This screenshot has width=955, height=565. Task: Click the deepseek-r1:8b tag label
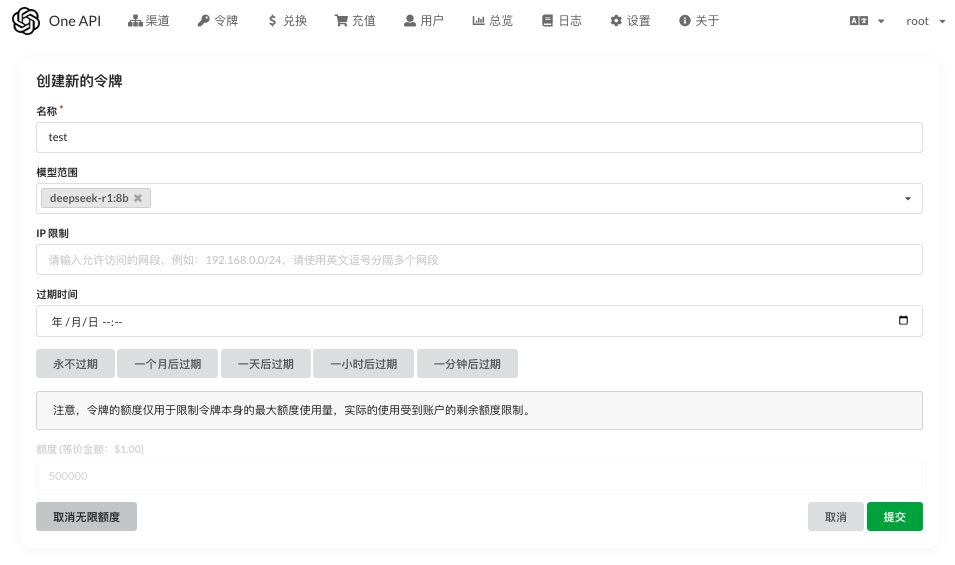pos(89,198)
